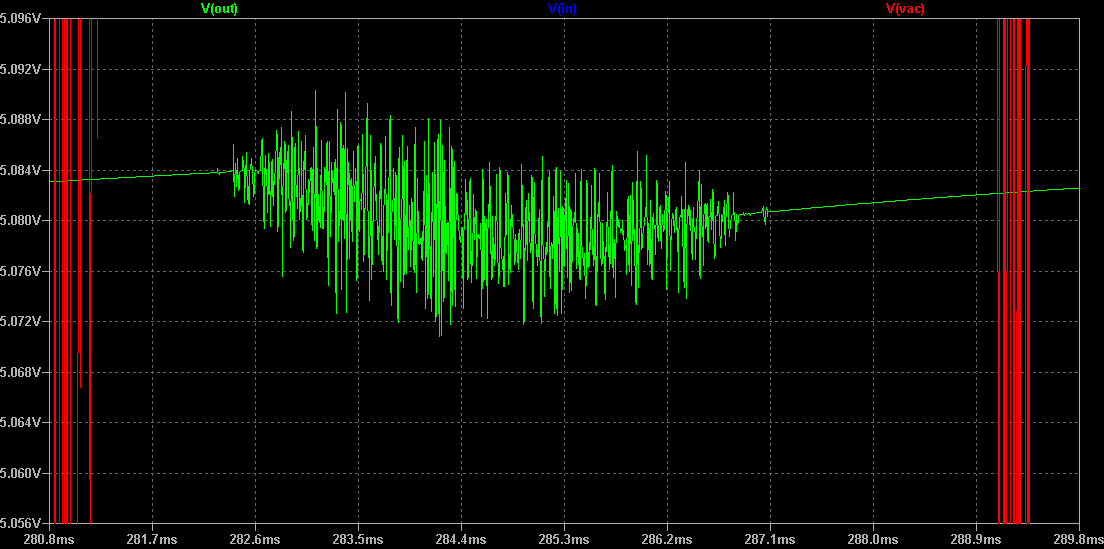The height and width of the screenshot is (549, 1104).
Task: Click the 5.076V vertical axis label
Action: click(x=21, y=271)
